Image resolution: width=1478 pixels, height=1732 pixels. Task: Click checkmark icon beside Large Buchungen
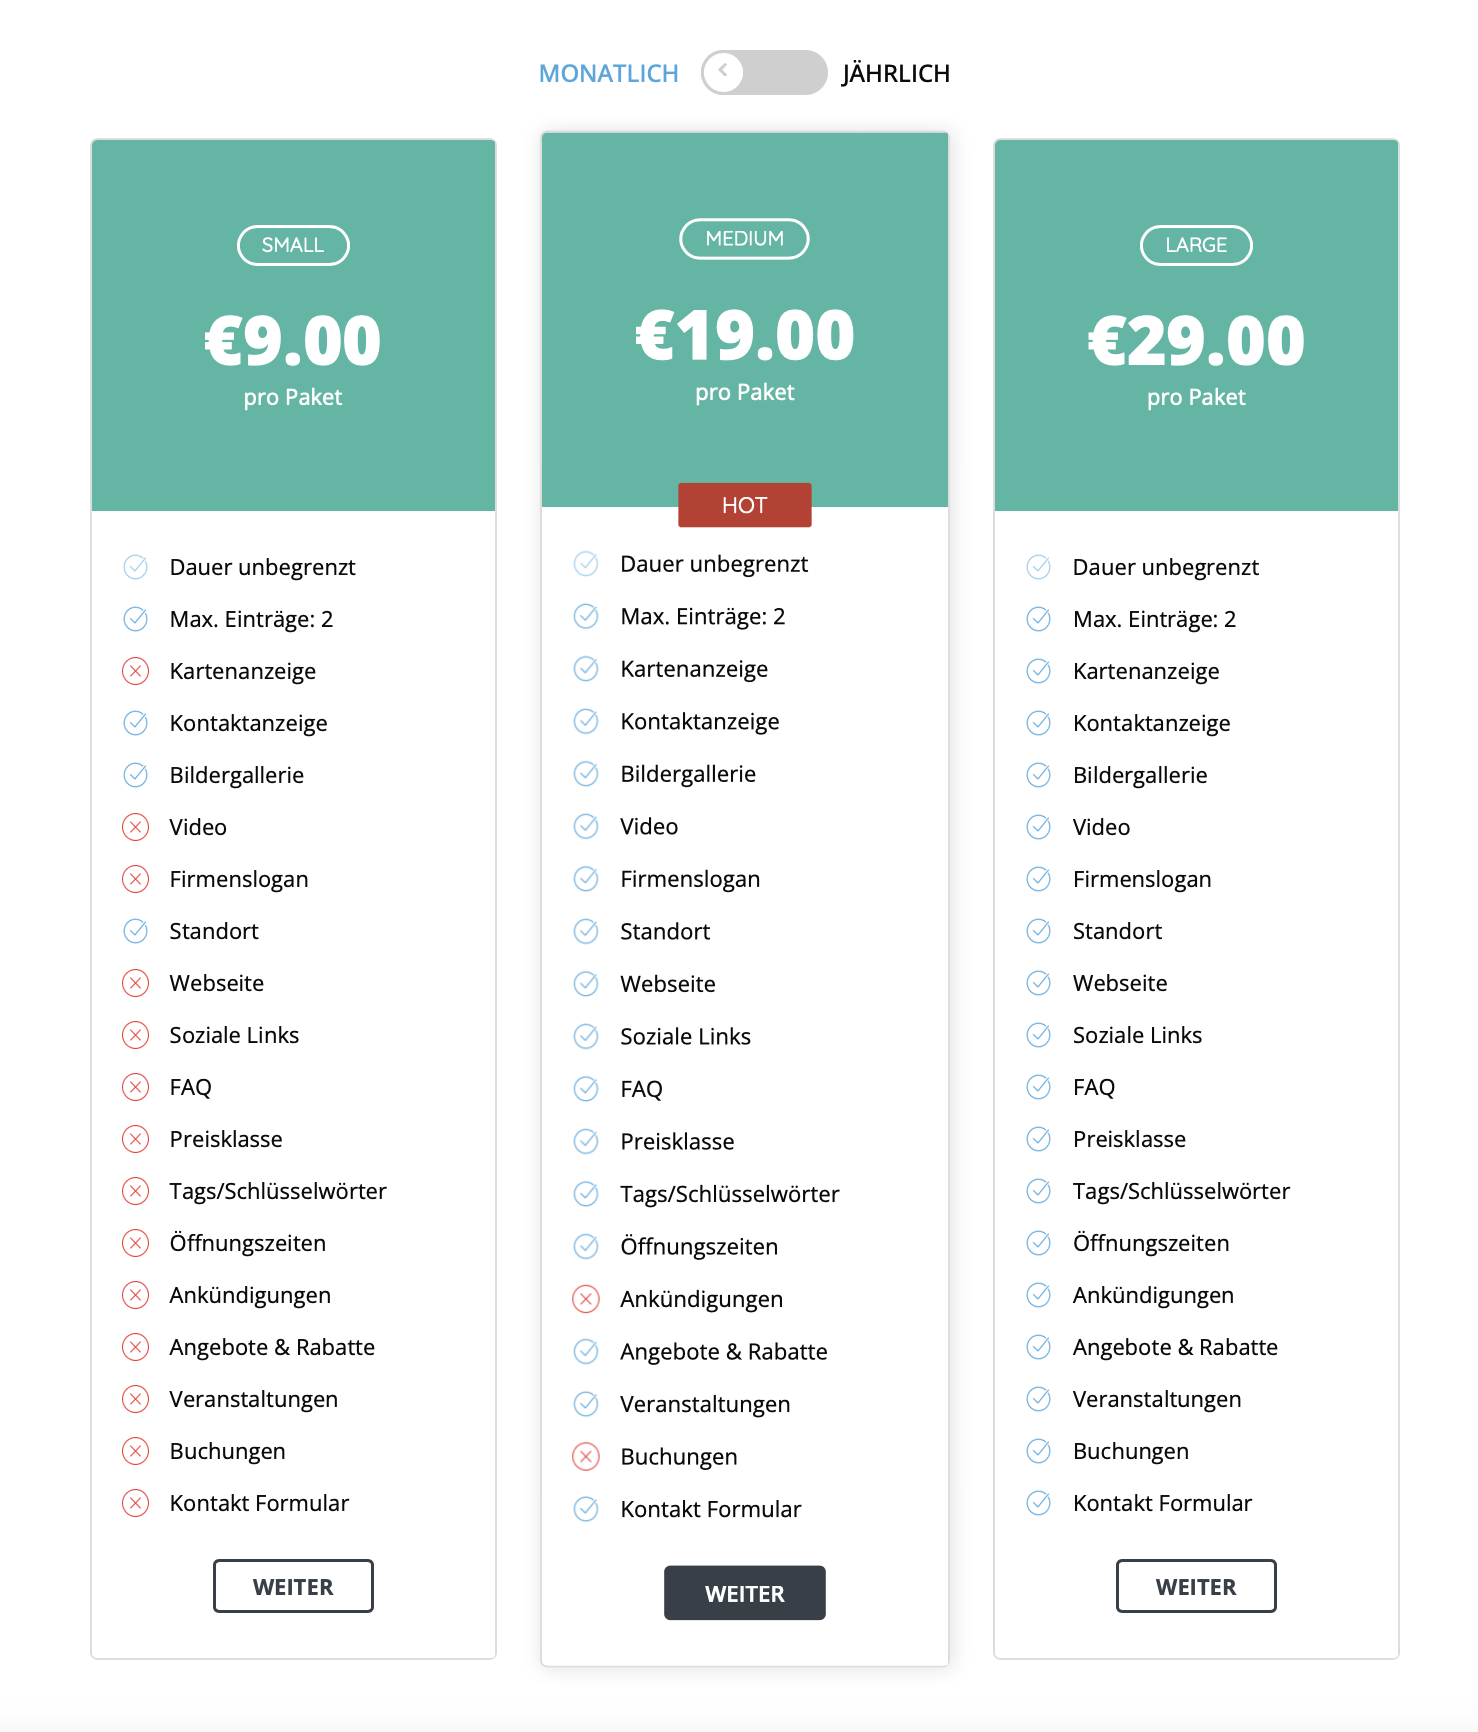[x=1039, y=1451]
